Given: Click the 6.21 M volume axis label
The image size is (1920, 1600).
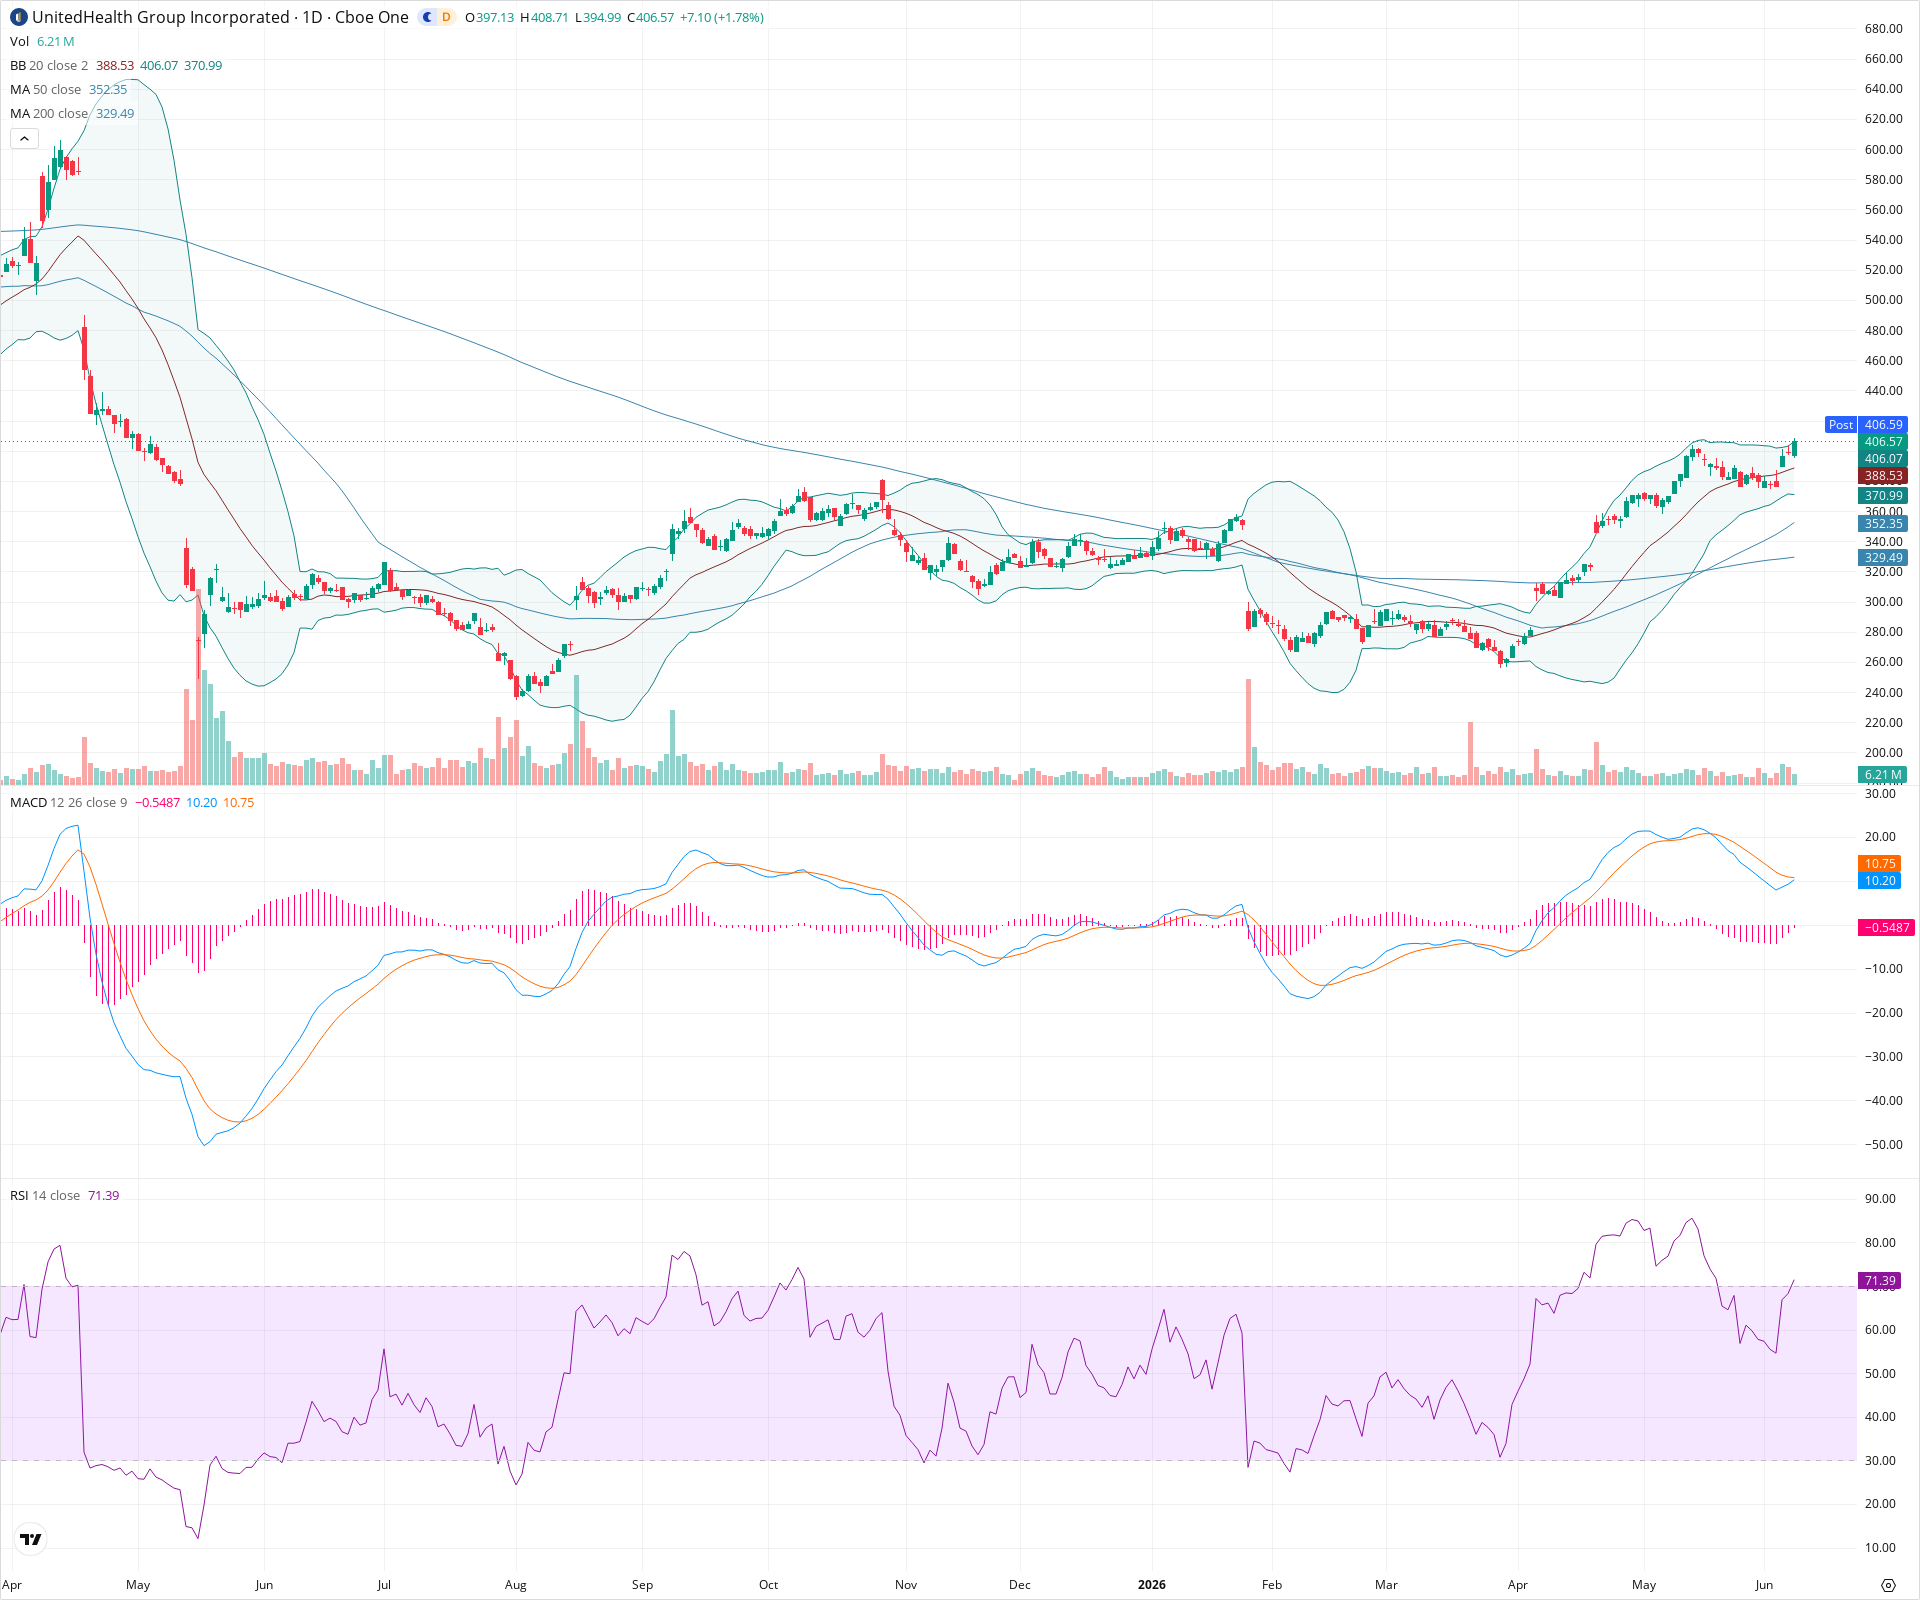Looking at the screenshot, I should (1883, 775).
